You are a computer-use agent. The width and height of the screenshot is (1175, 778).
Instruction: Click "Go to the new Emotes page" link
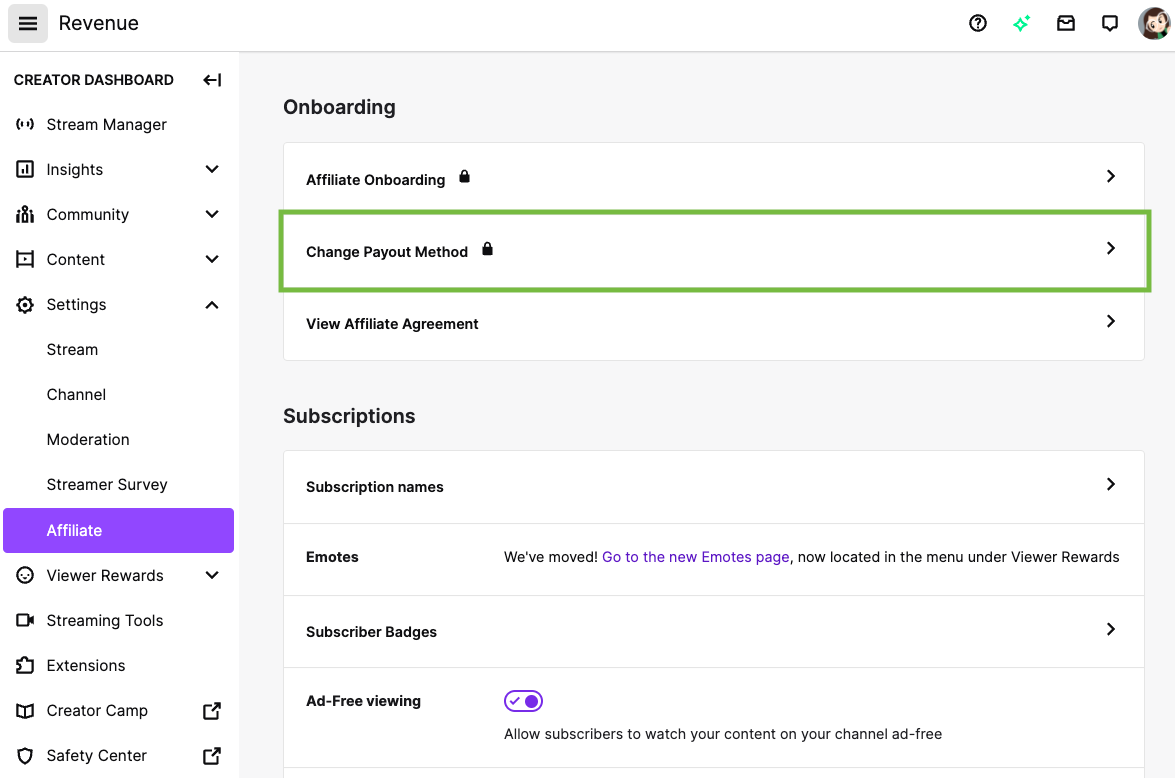coord(695,557)
